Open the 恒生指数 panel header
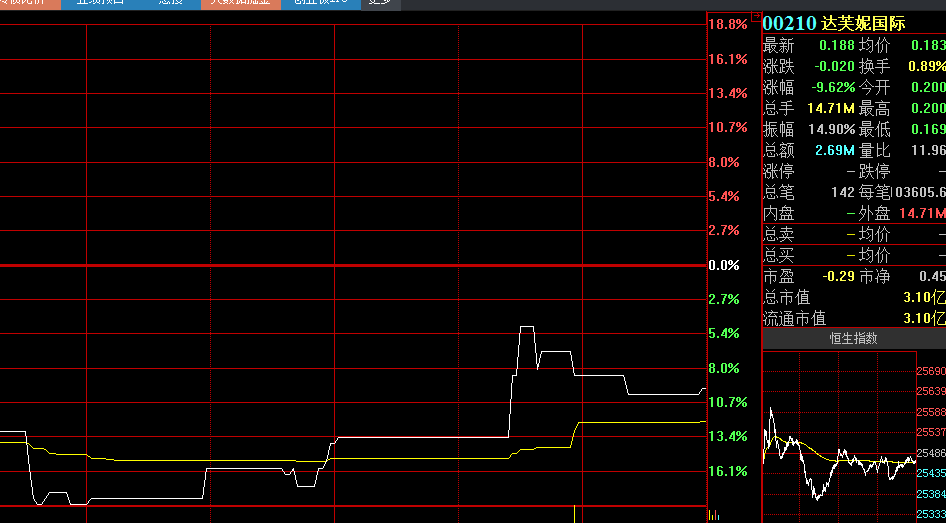Viewport: 946px width, 523px height. 854,339
